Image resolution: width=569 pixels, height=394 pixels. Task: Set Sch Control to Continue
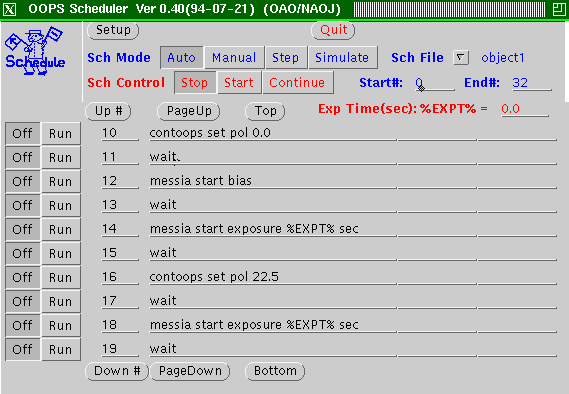click(x=297, y=82)
